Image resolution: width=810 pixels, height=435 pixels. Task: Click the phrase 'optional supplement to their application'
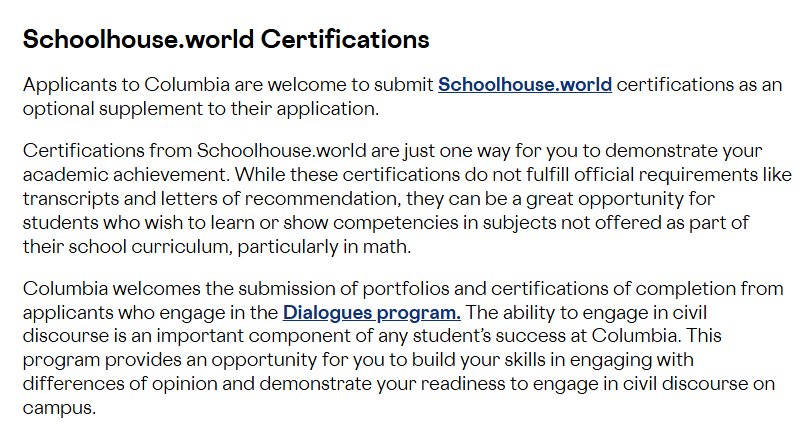[199, 109]
